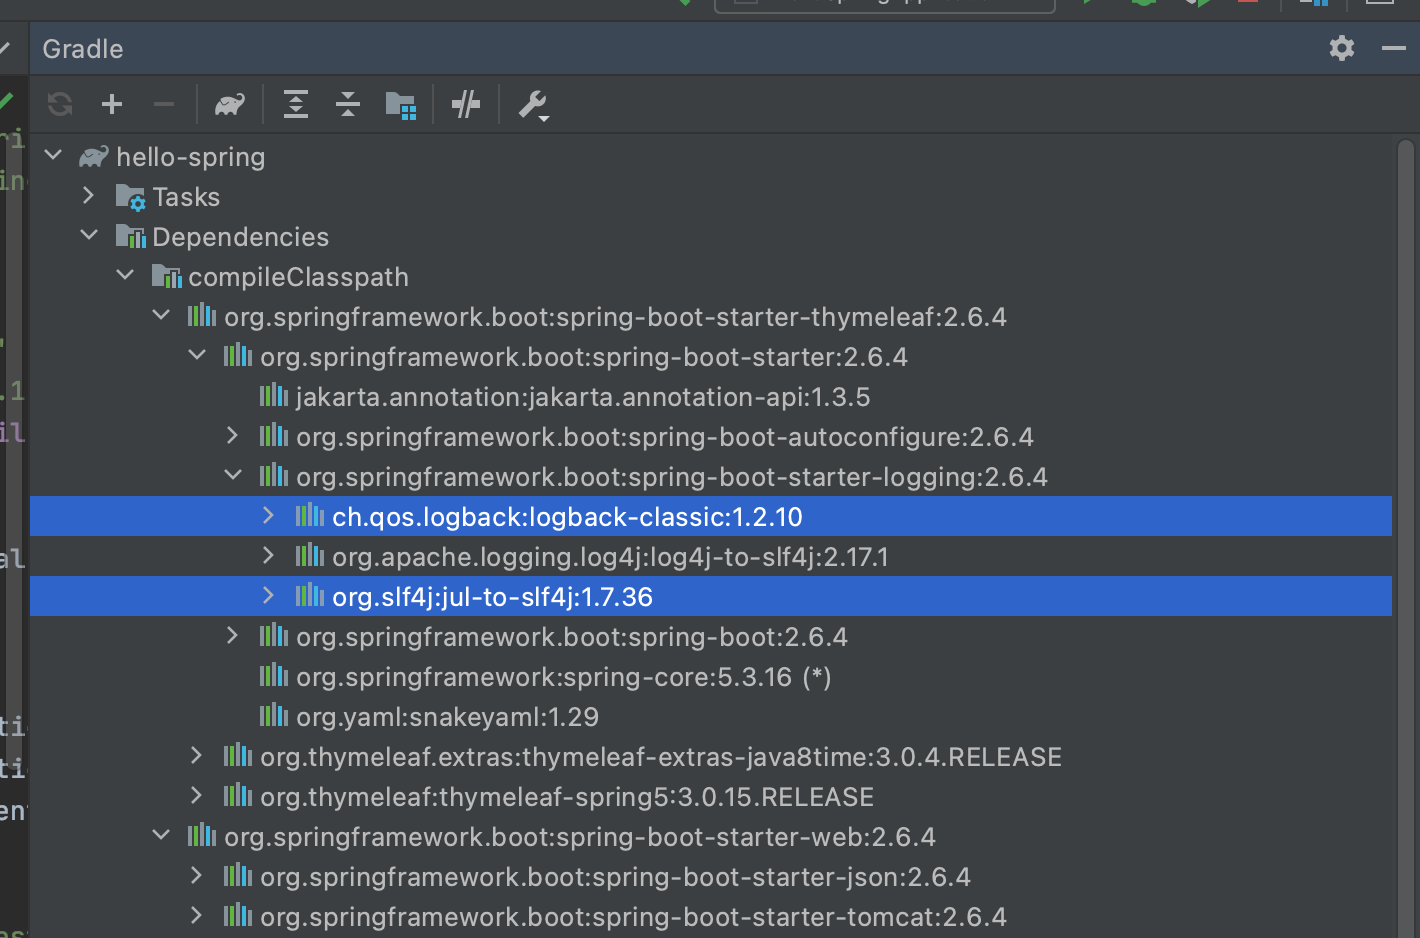The width and height of the screenshot is (1420, 938).
Task: Click library icon beside spring-boot-starter-web:2.6.4
Action: (202, 835)
